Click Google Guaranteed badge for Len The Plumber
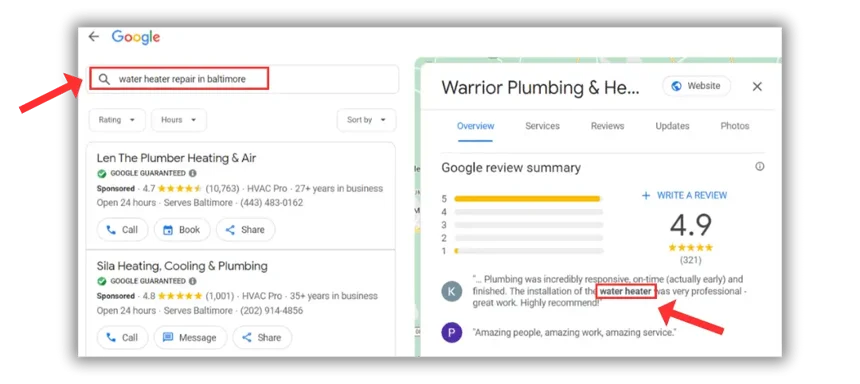Image resolution: width=860 pixels, height=384 pixels. [x=141, y=173]
